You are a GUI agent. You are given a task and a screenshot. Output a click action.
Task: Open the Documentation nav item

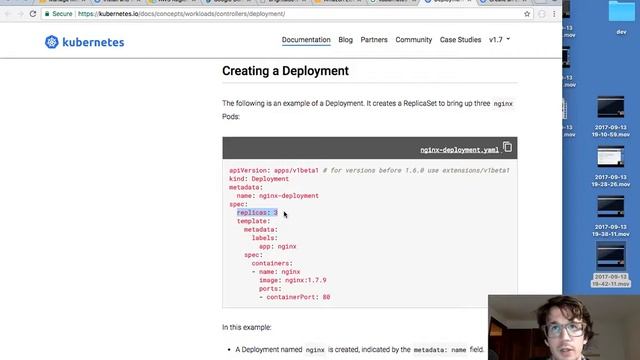point(306,40)
